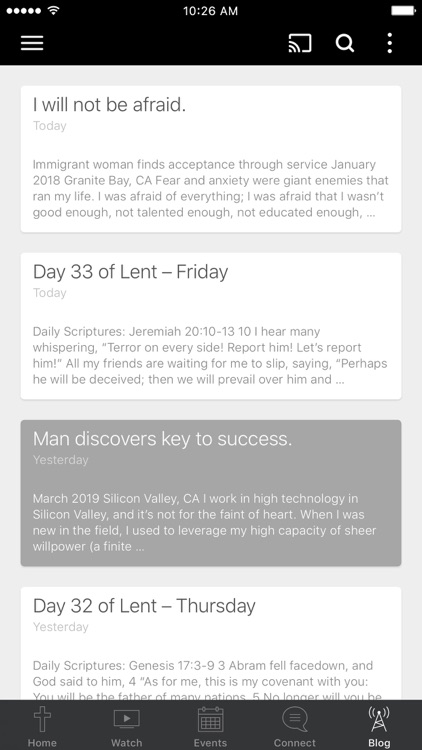422x750 pixels.
Task: Open the hamburger navigation menu
Action: (x=32, y=43)
